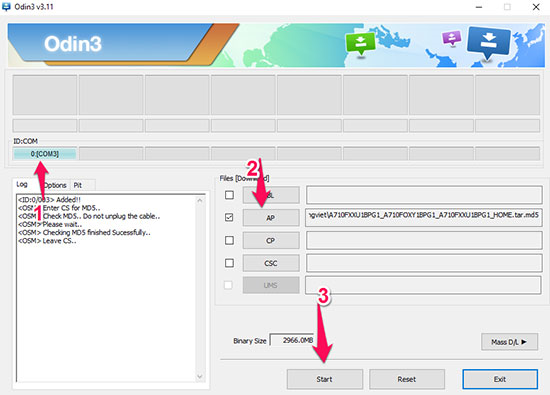Tick the BL file checkbox

[229, 195]
